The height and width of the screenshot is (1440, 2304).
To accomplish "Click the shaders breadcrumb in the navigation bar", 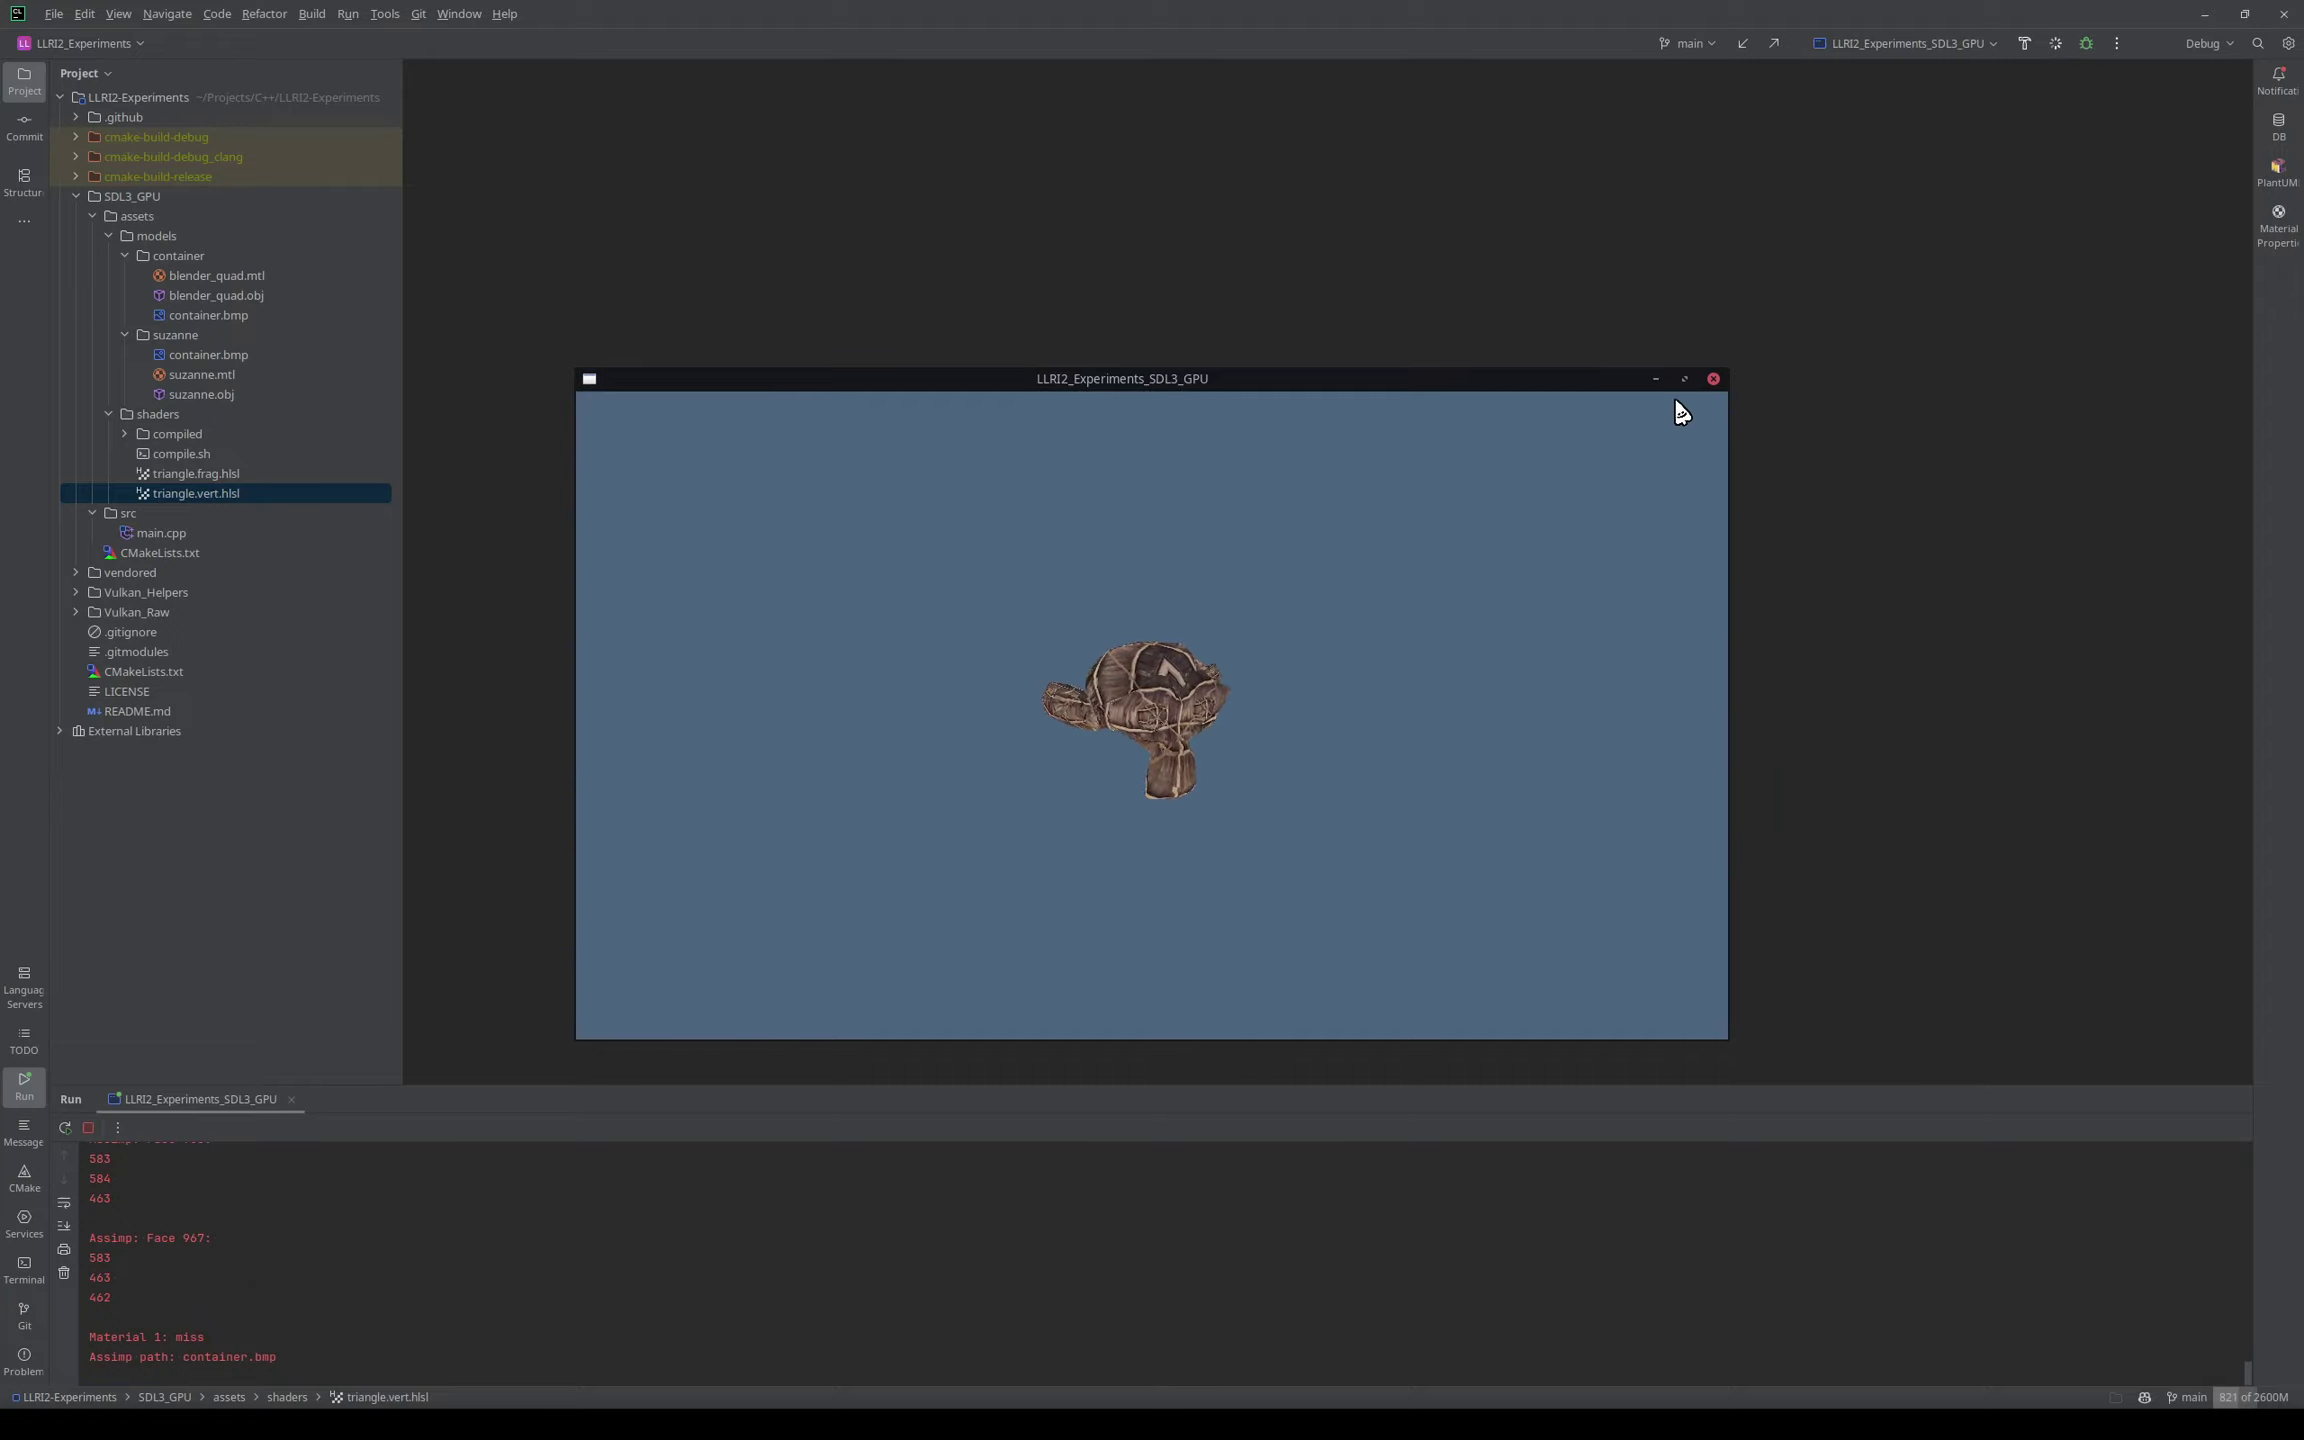I will click(287, 1397).
